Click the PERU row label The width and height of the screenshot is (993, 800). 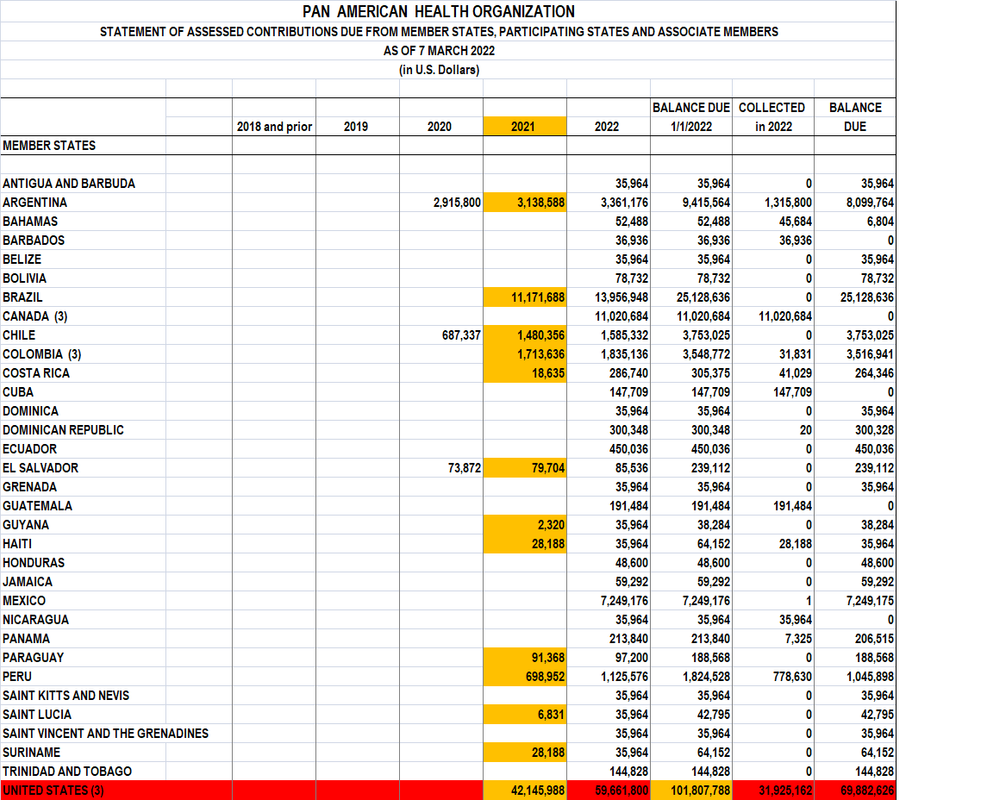coord(17,678)
